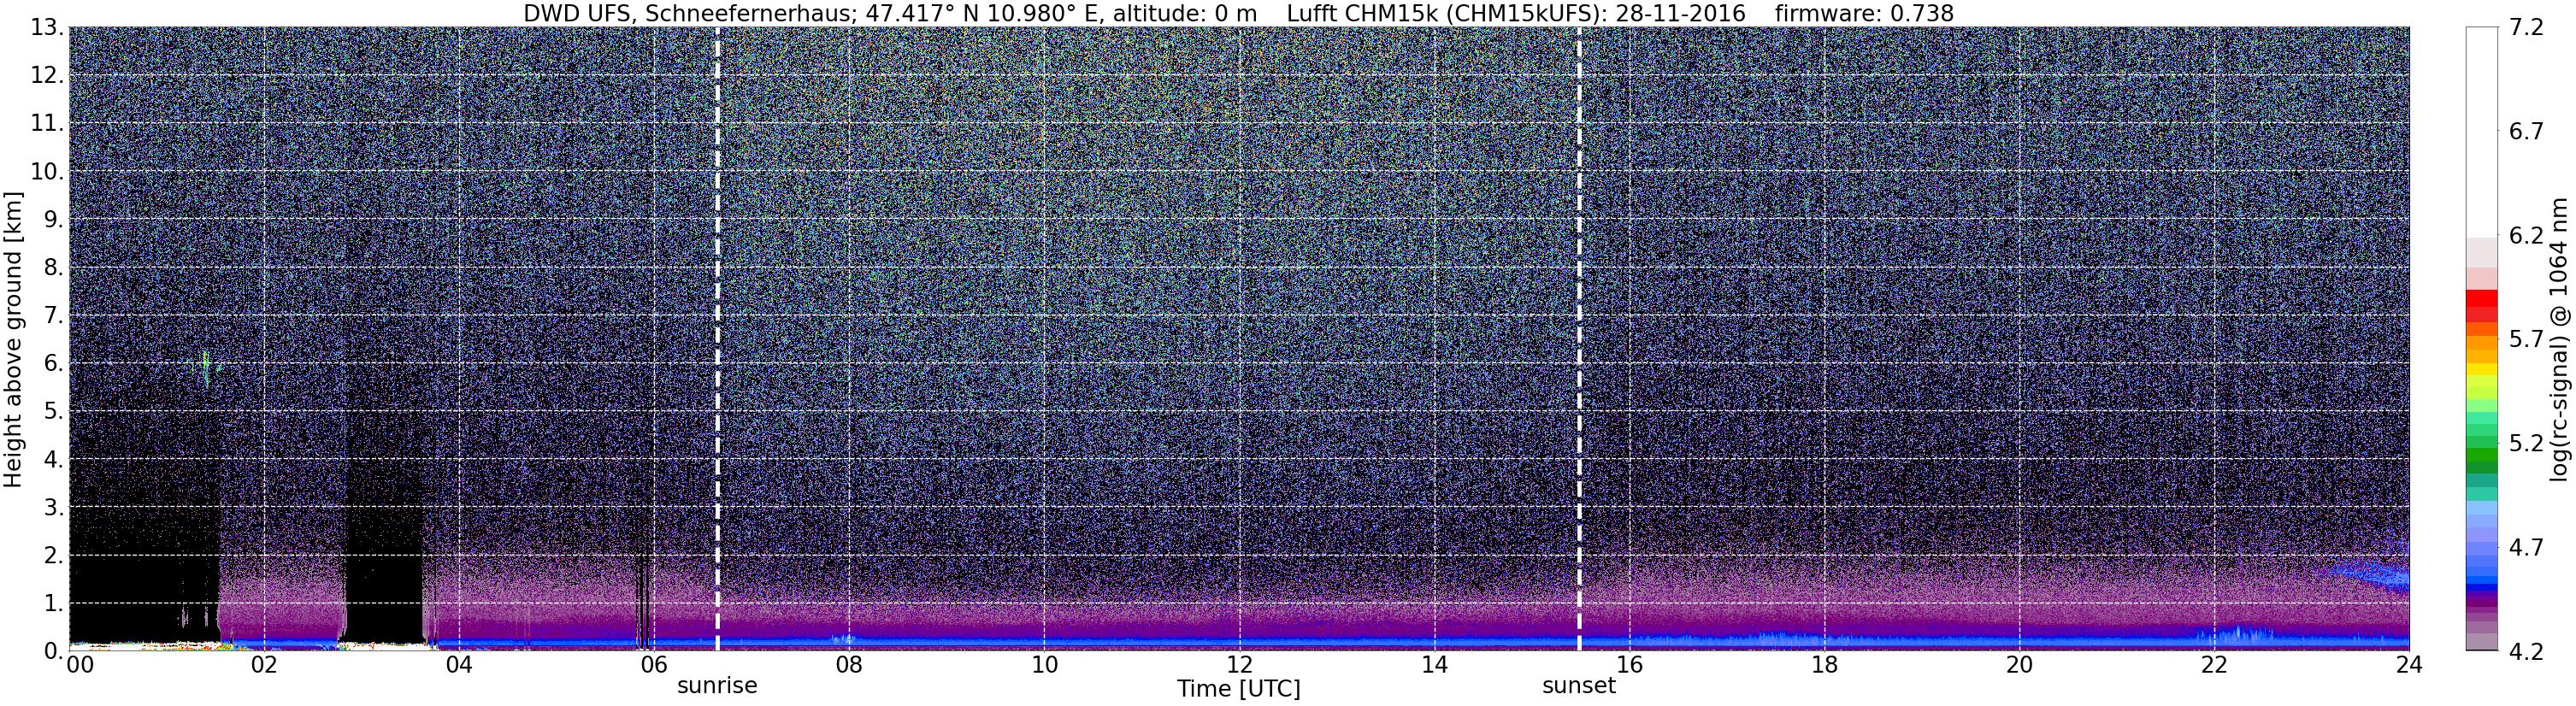Click the '5.2' colorbar tick label

2527,443
